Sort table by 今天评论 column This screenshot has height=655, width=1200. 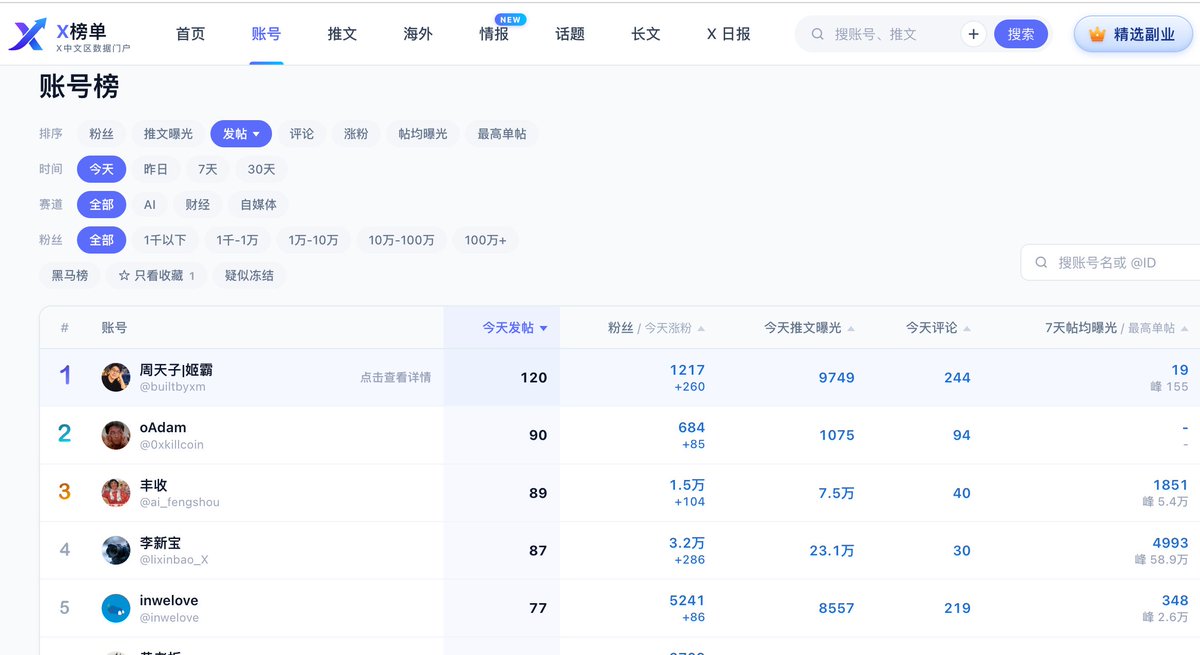coord(938,328)
